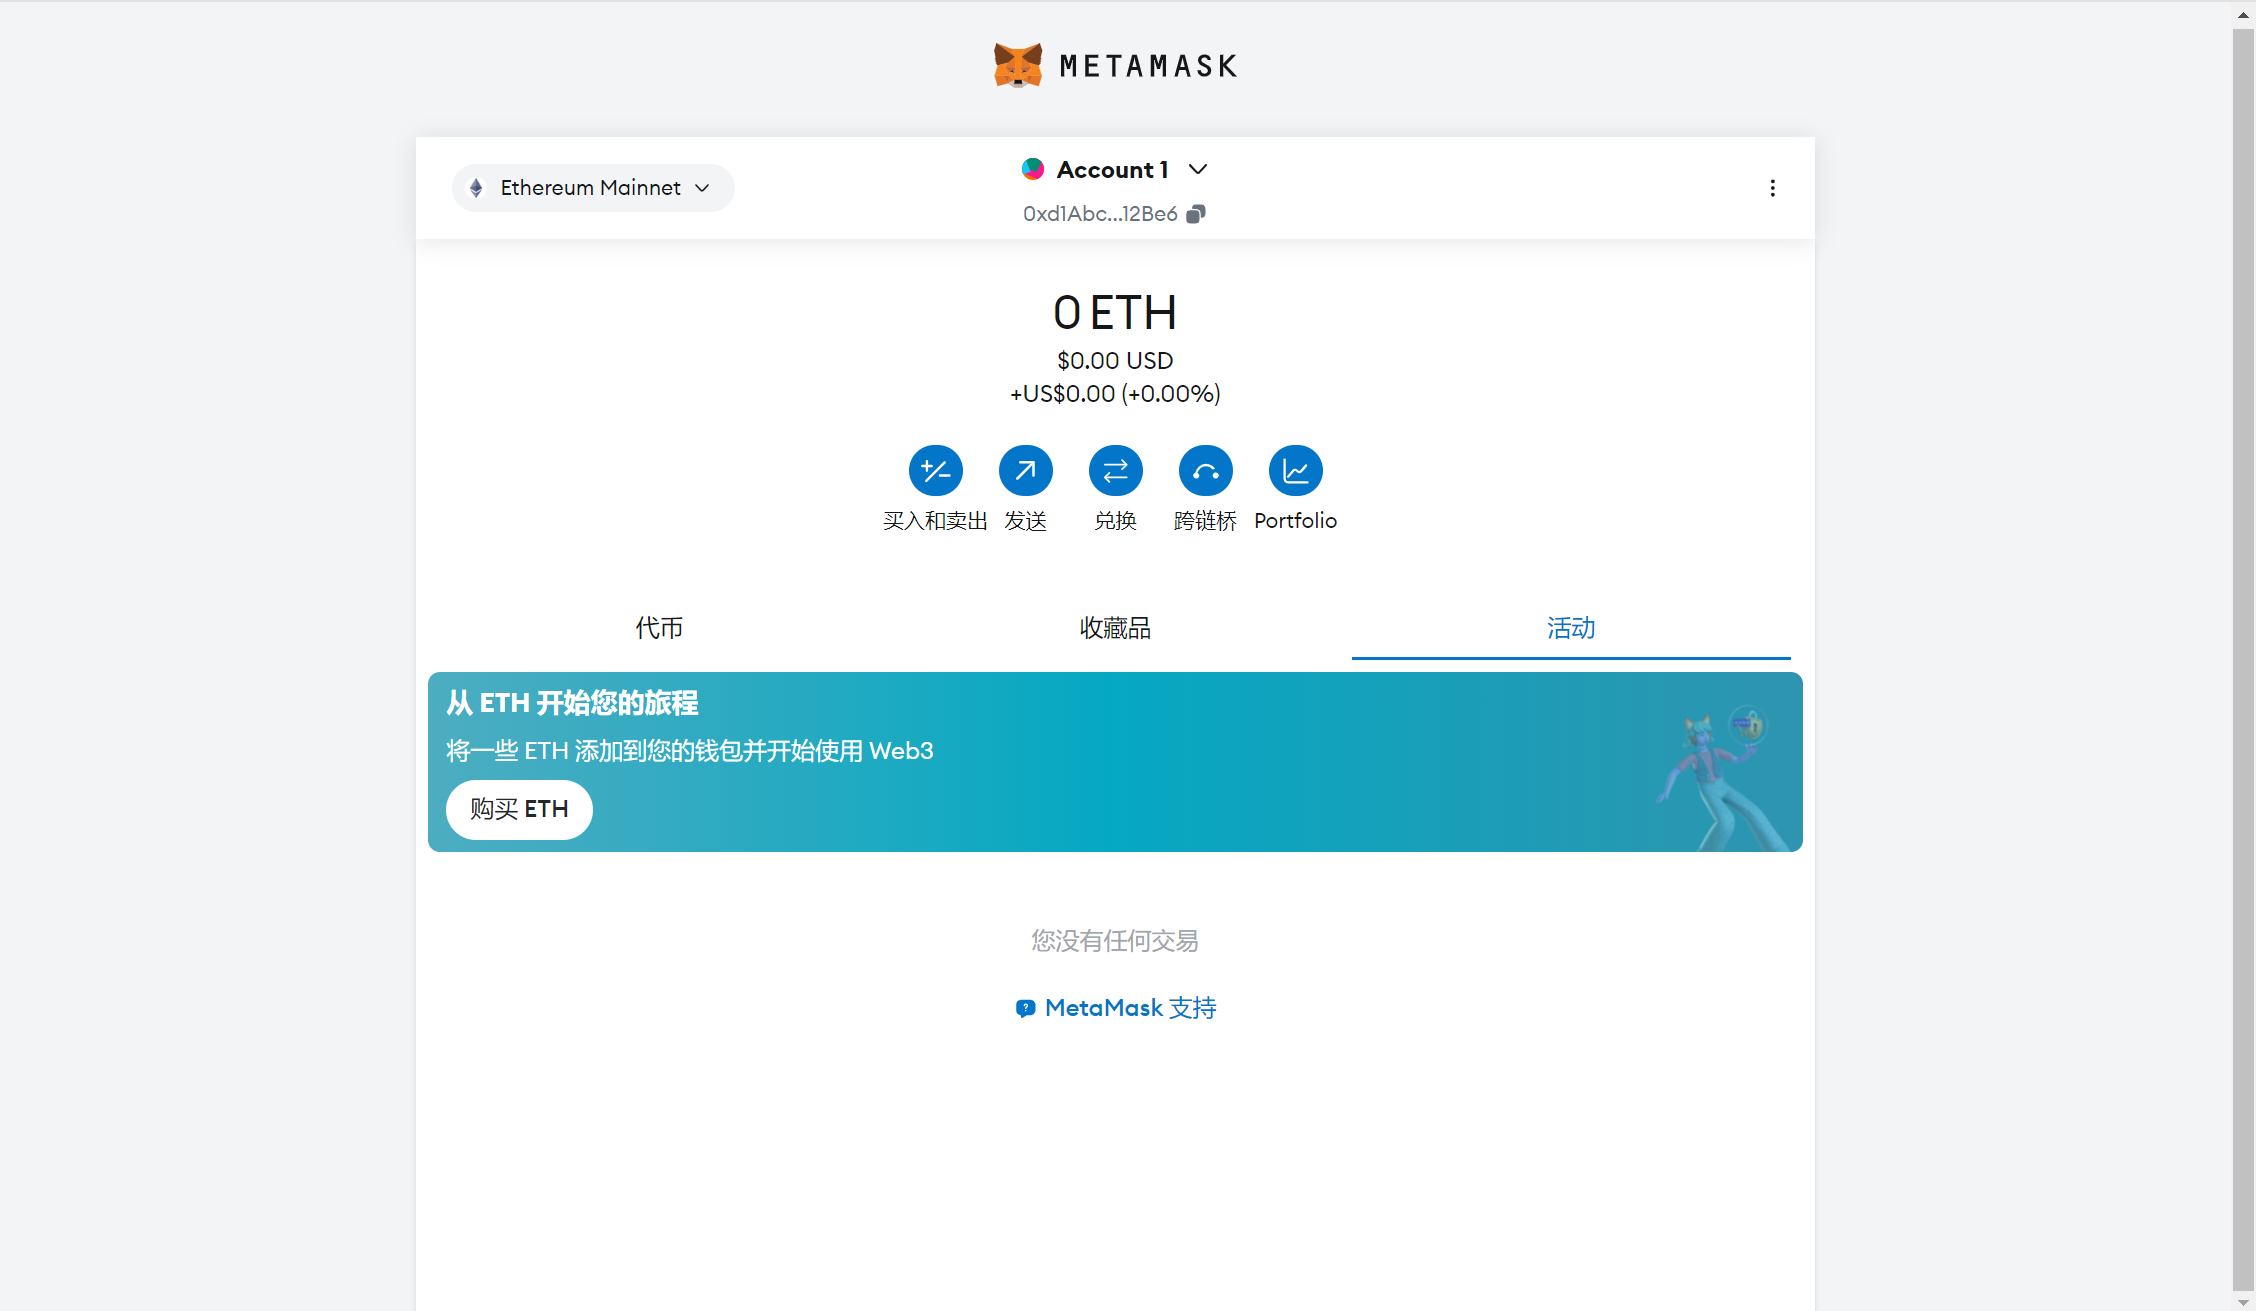
Task: Click the +US$0.00 (+0.00%) change text
Action: 1115,394
